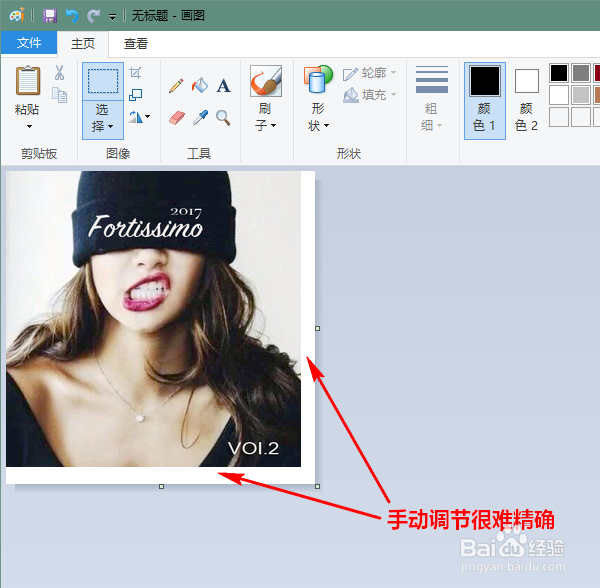Switch to the 主页 tab
The image size is (600, 588).
(83, 44)
